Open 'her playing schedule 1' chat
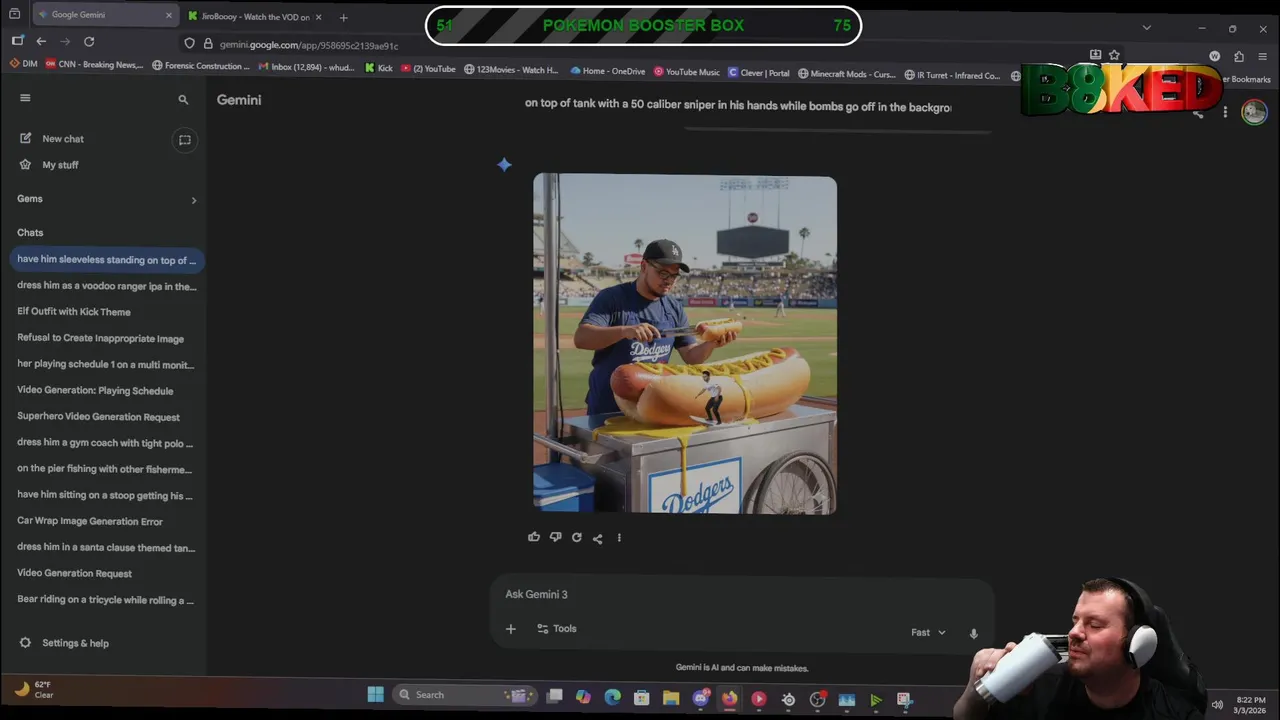The height and width of the screenshot is (720, 1280). 106,365
